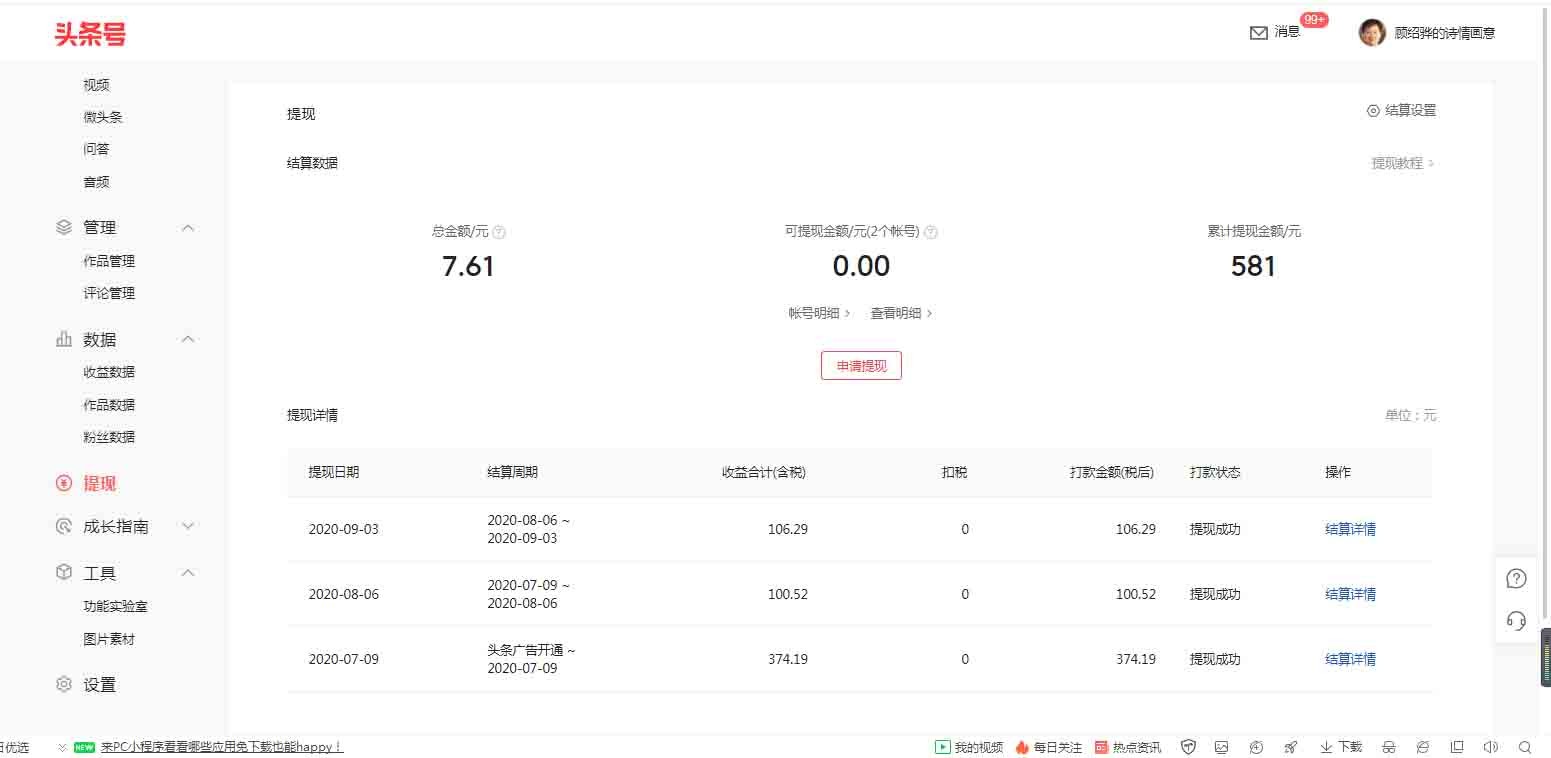Click the 提现日期 column header

click(x=334, y=472)
